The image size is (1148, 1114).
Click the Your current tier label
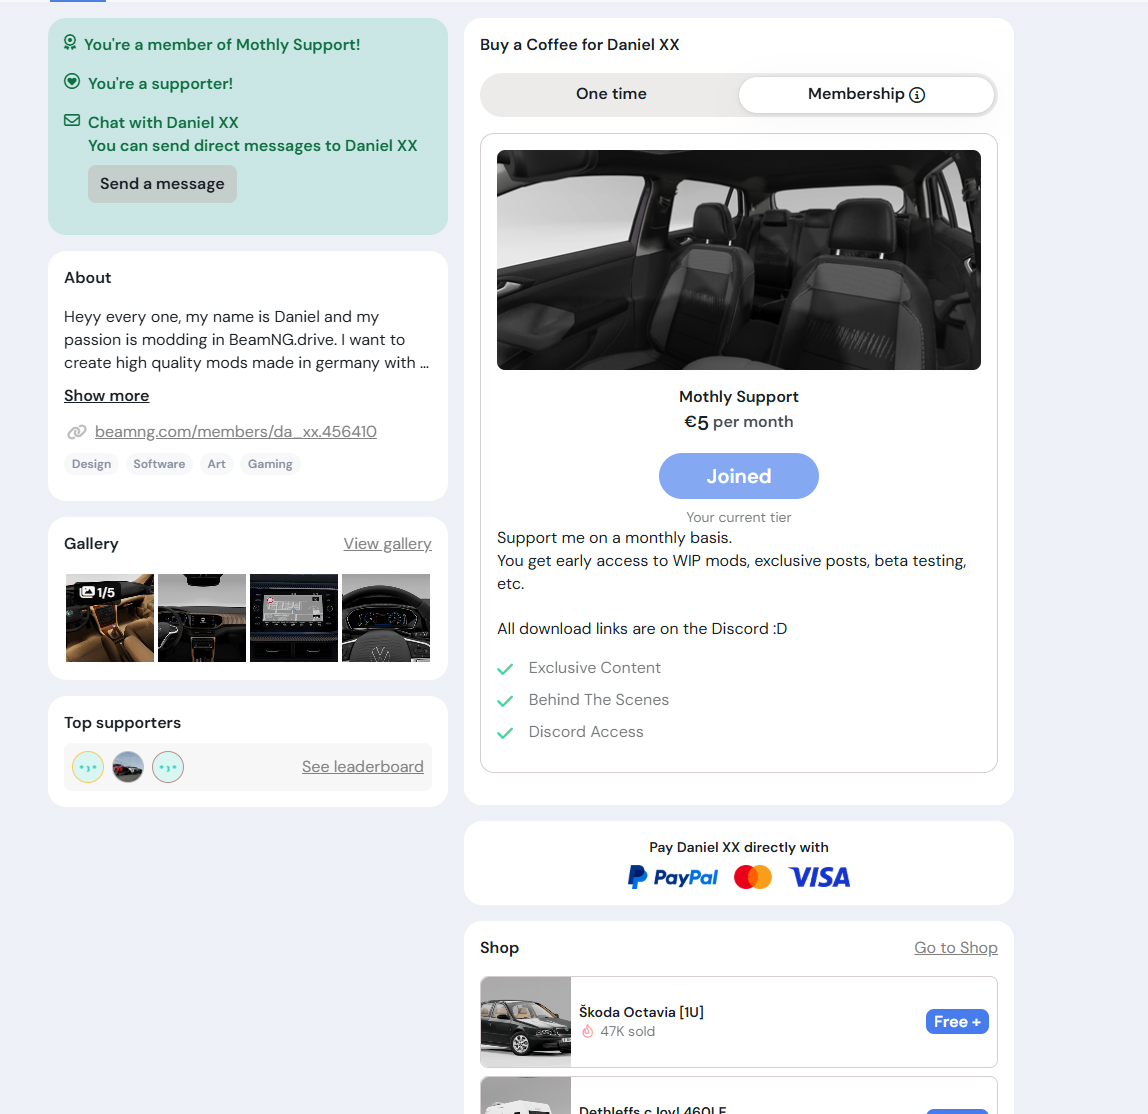click(x=739, y=517)
